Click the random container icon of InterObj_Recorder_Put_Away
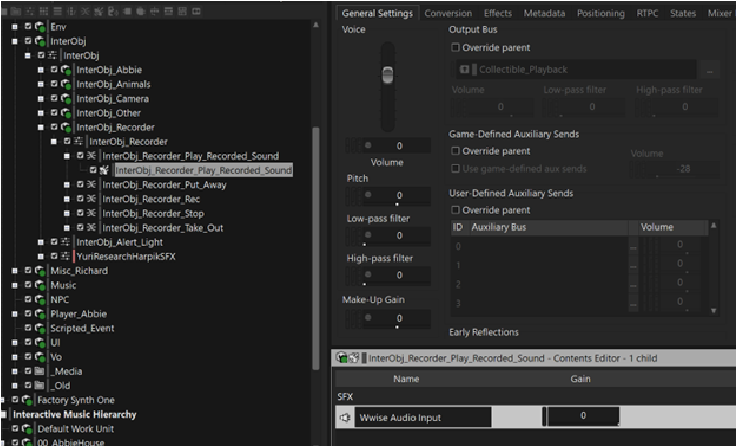This screenshot has height=446, width=736. 92,185
